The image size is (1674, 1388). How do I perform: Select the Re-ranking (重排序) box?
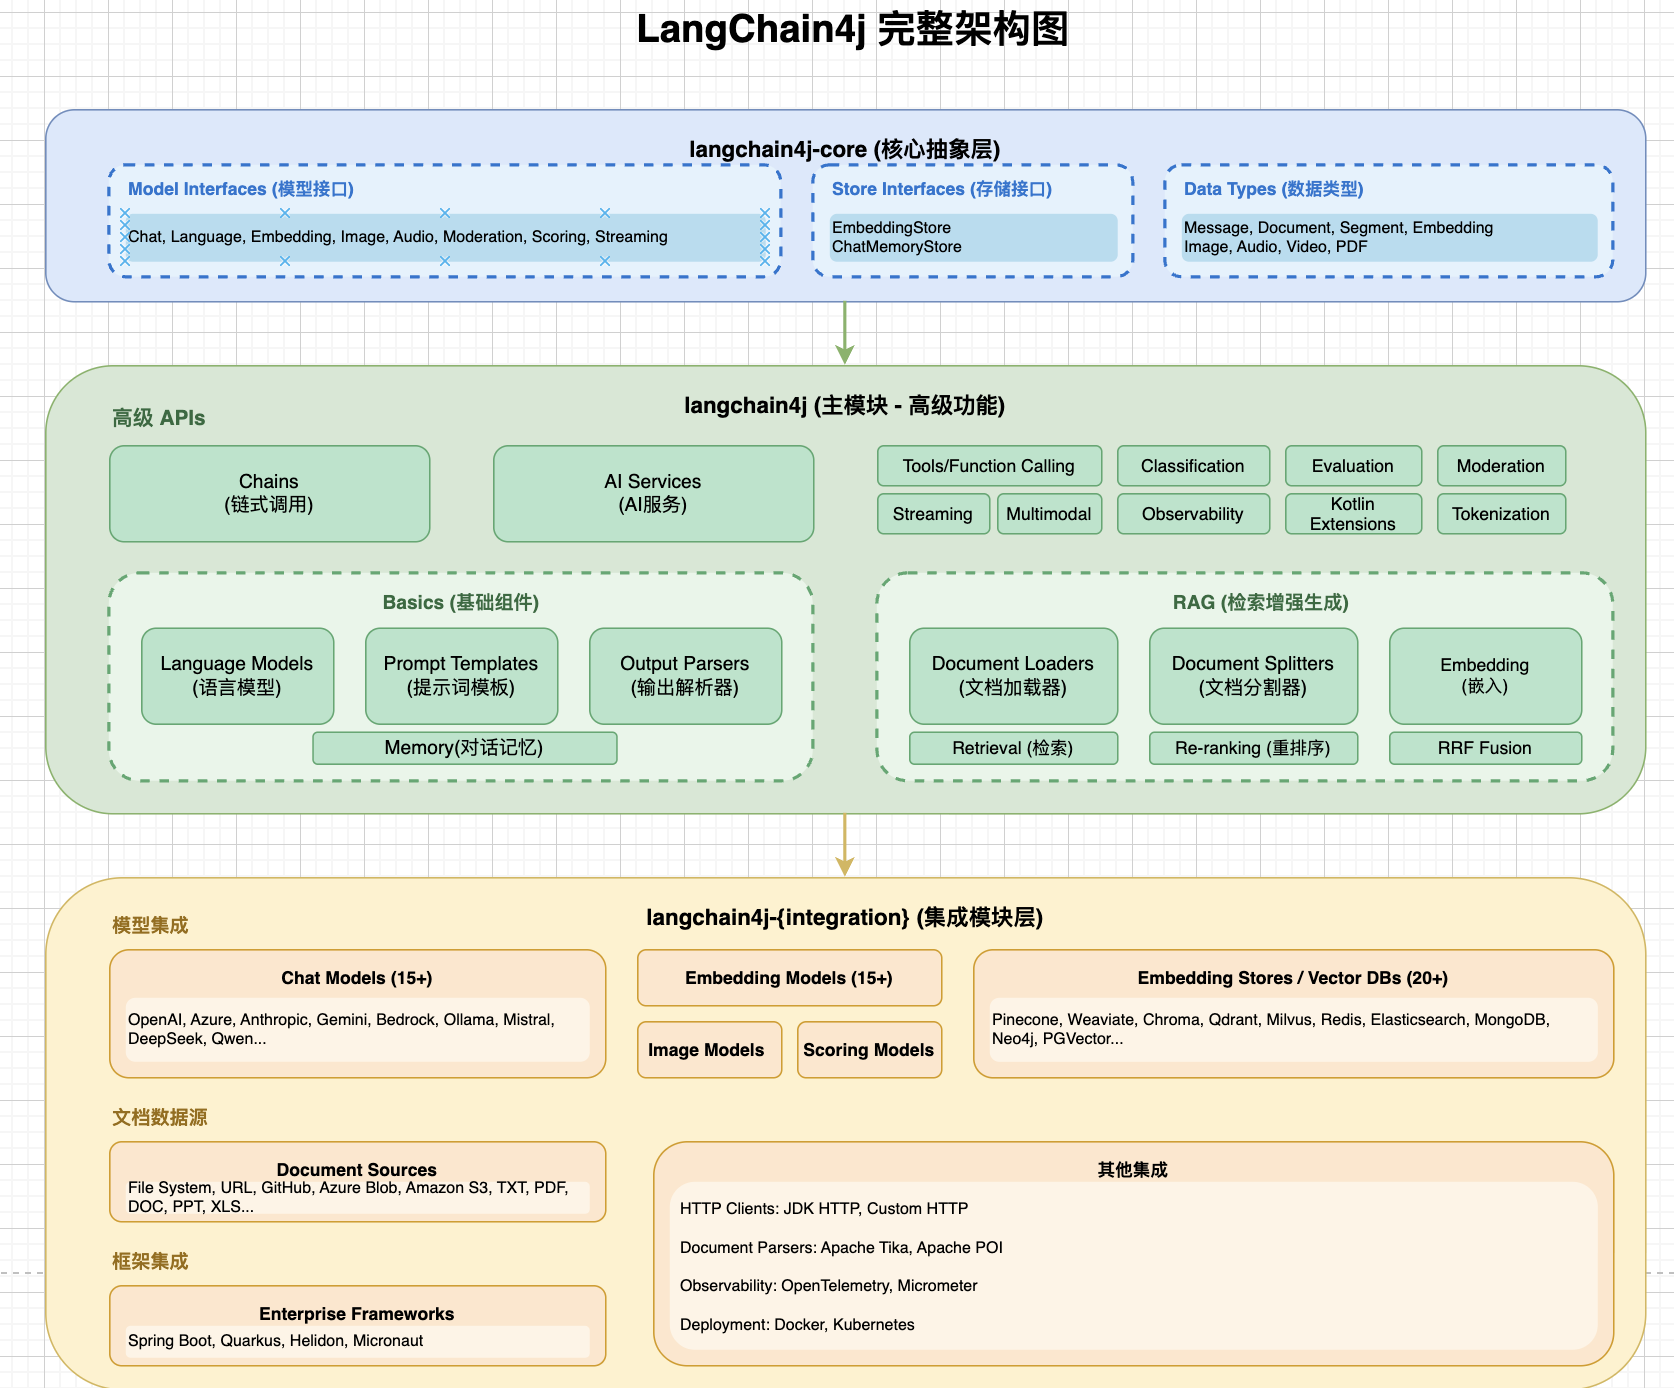[x=1254, y=748]
